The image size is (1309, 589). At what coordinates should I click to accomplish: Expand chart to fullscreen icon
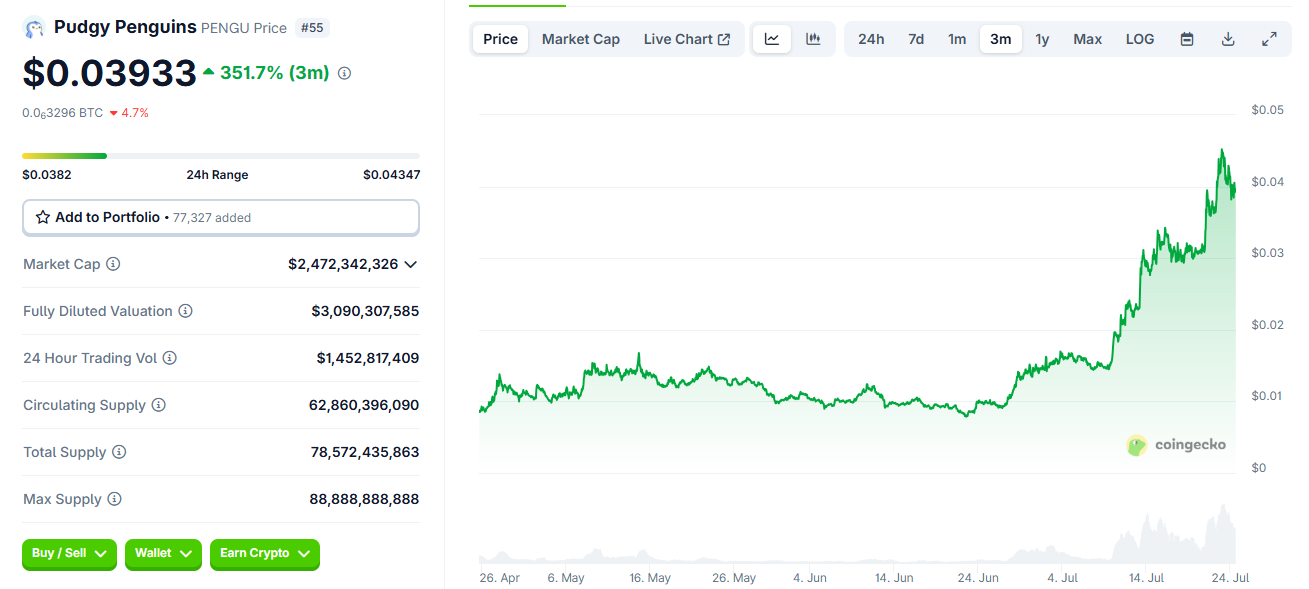pos(1269,39)
